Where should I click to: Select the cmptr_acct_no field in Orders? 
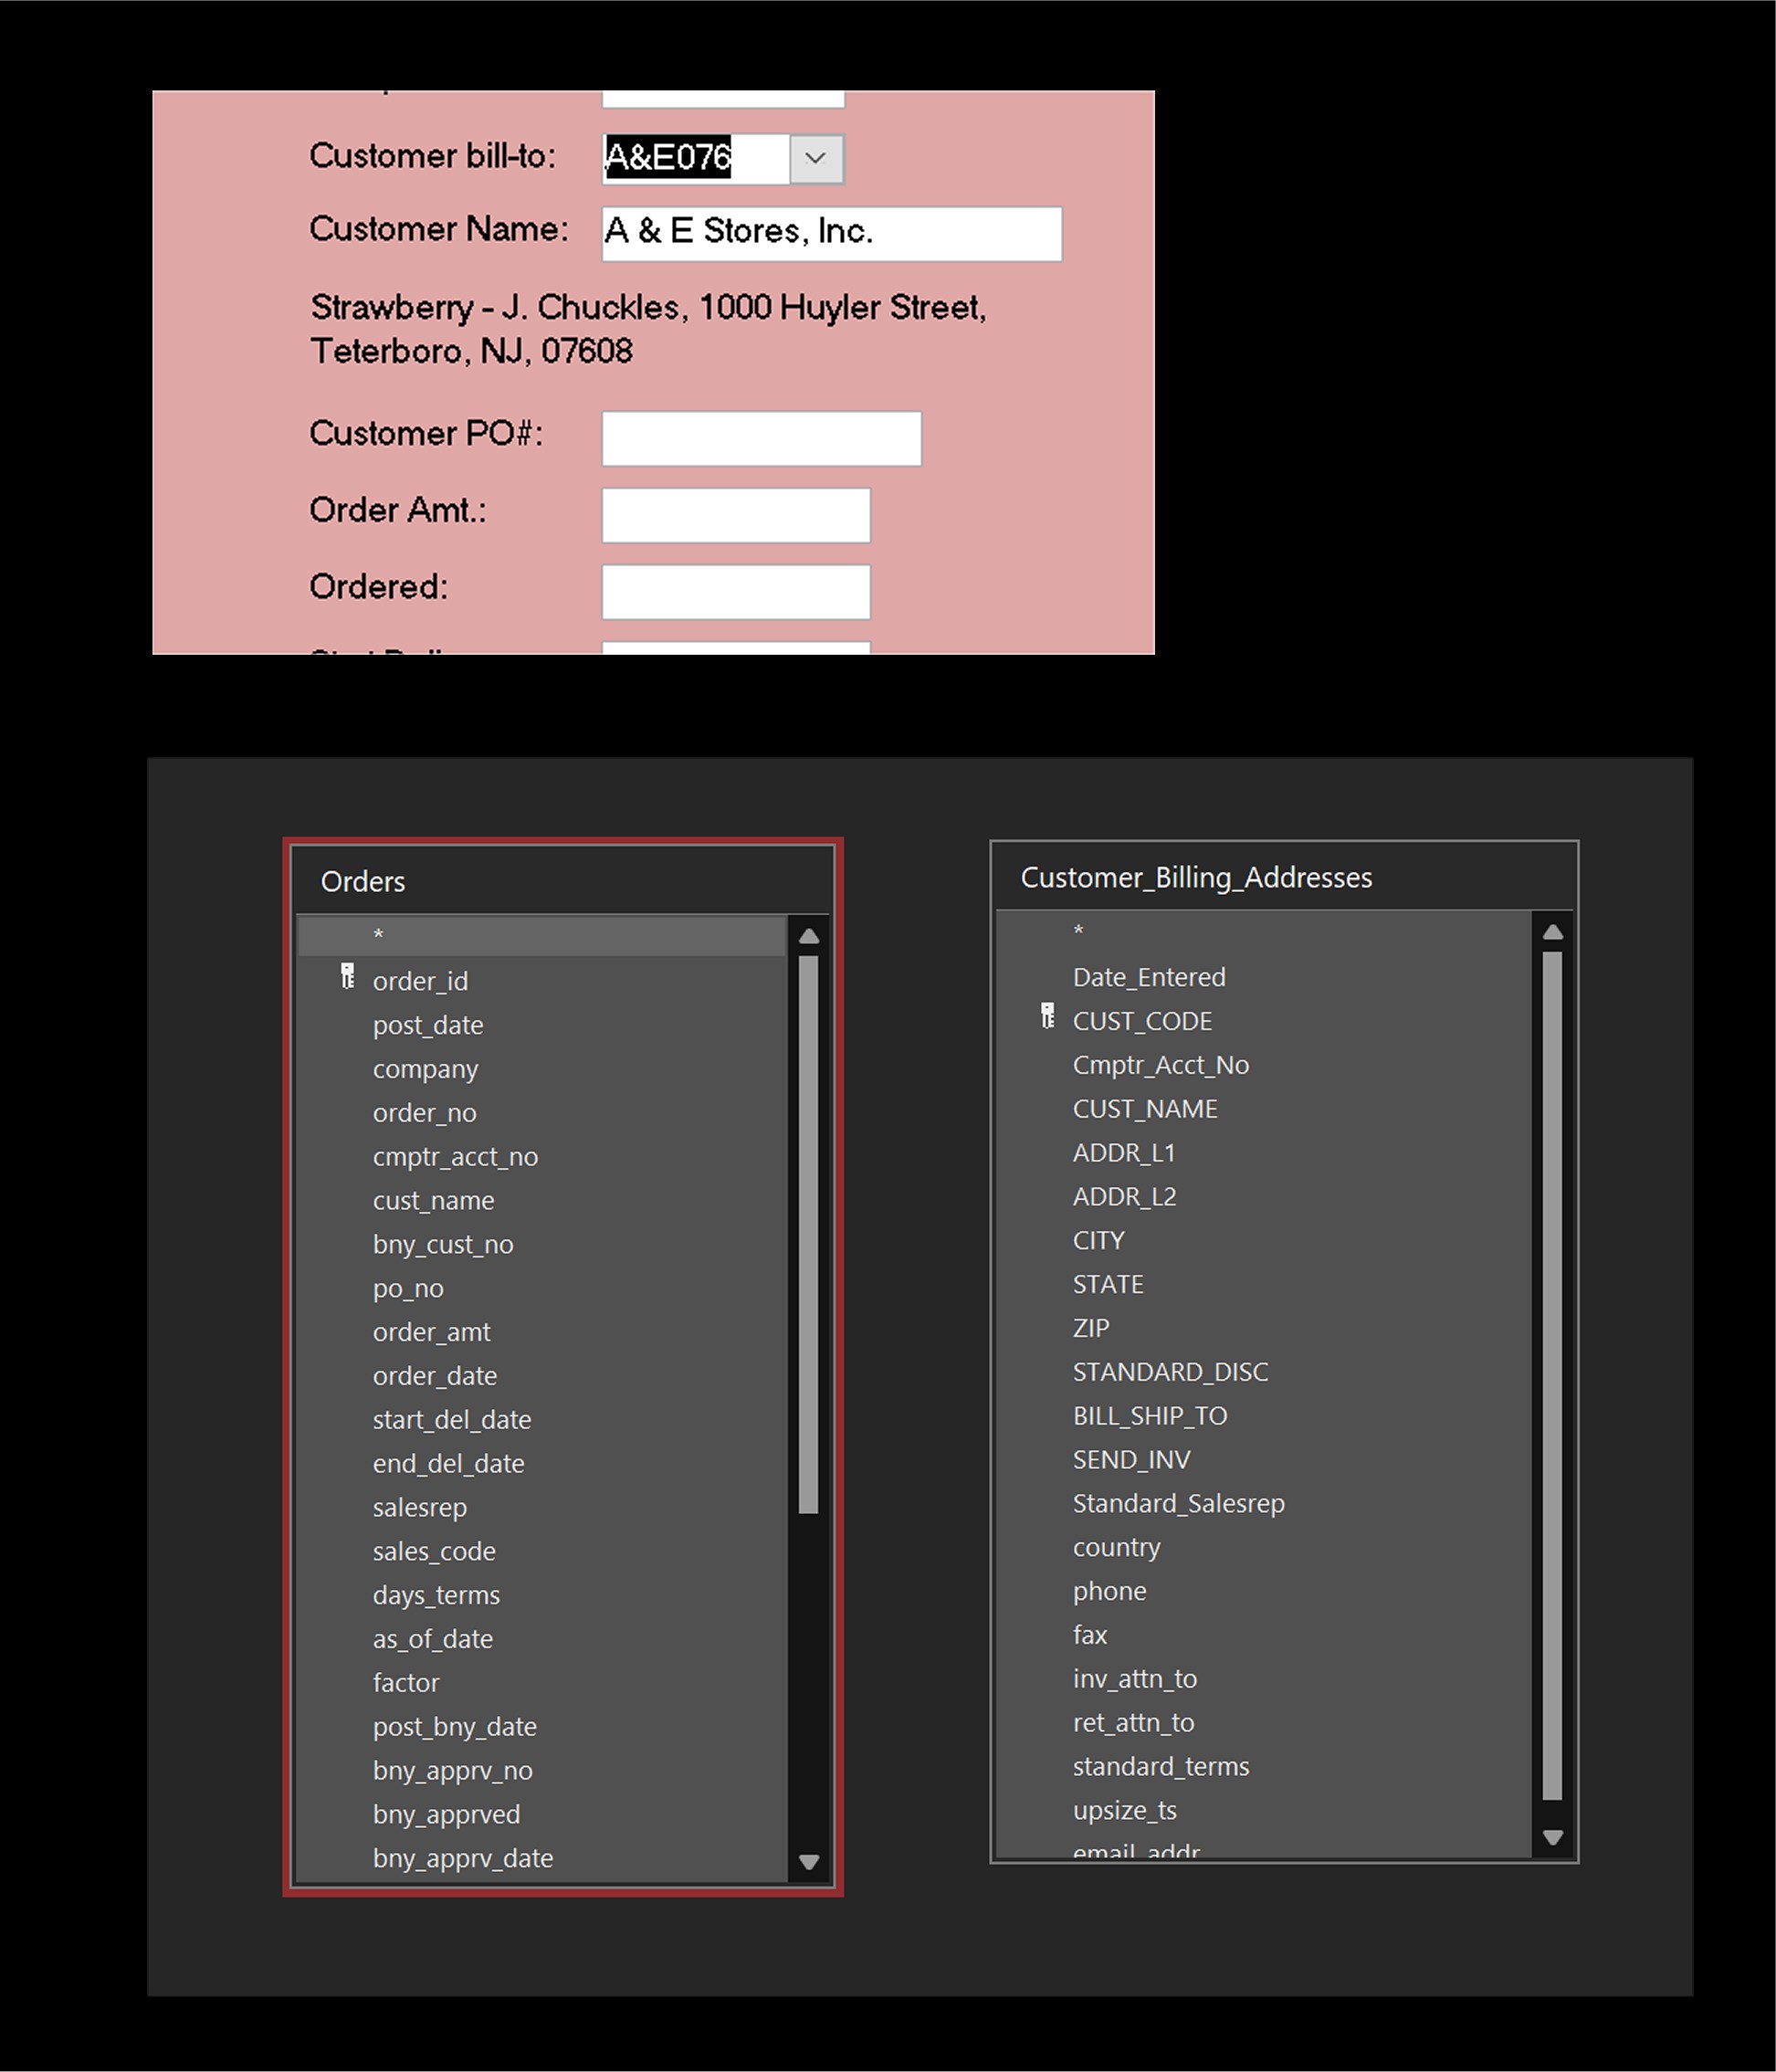click(543, 1157)
